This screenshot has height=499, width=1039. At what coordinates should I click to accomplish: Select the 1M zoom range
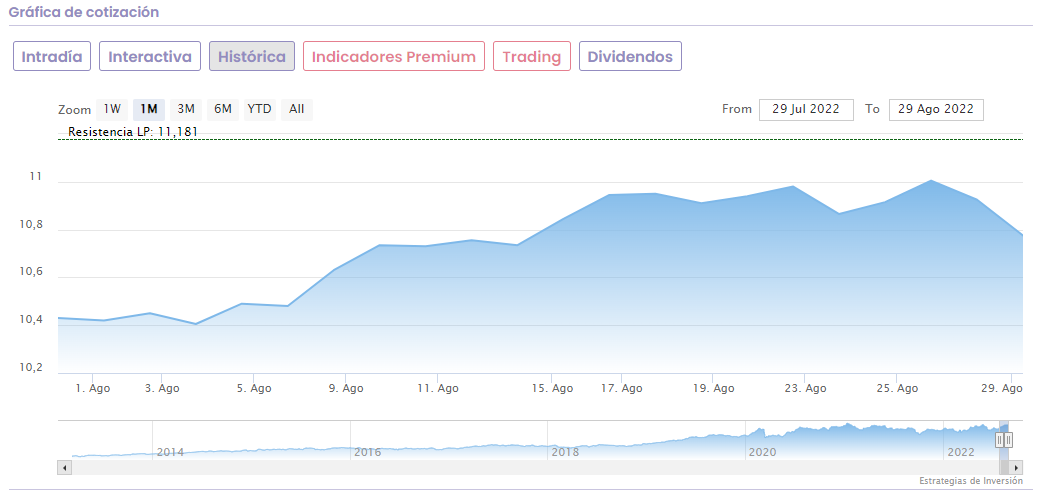[x=149, y=109]
